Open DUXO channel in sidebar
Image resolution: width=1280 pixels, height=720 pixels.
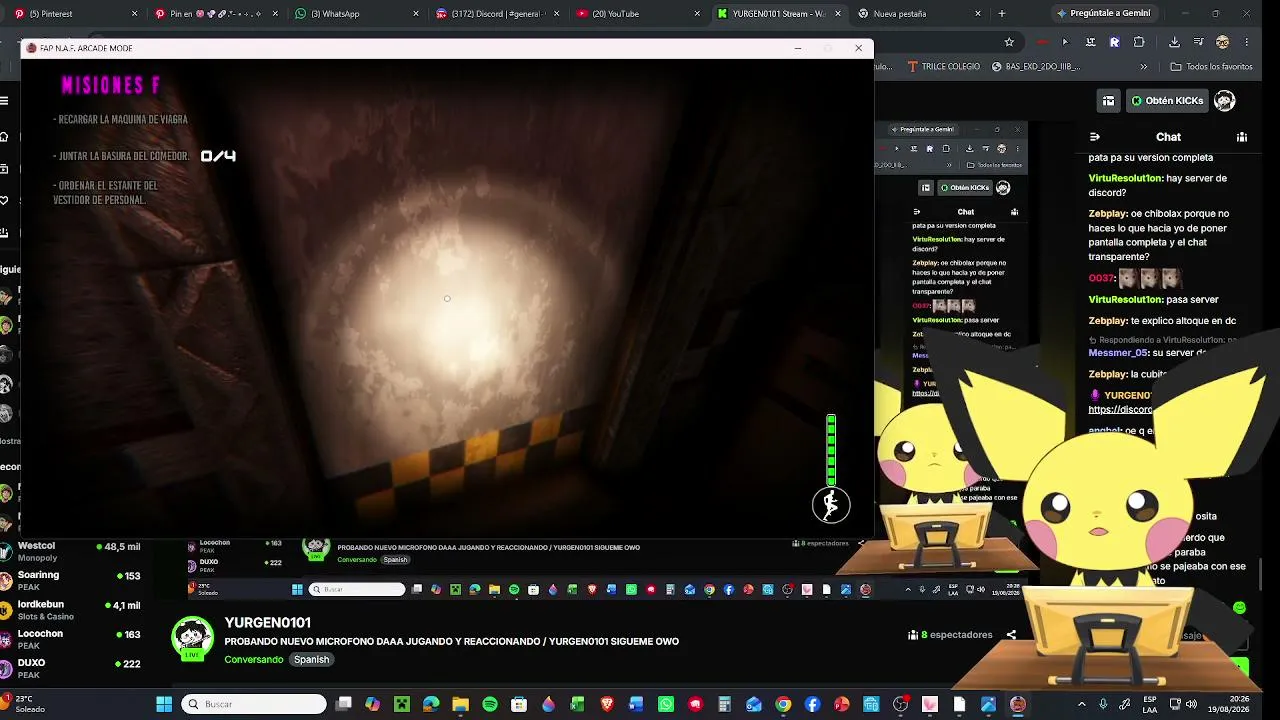(x=72, y=668)
